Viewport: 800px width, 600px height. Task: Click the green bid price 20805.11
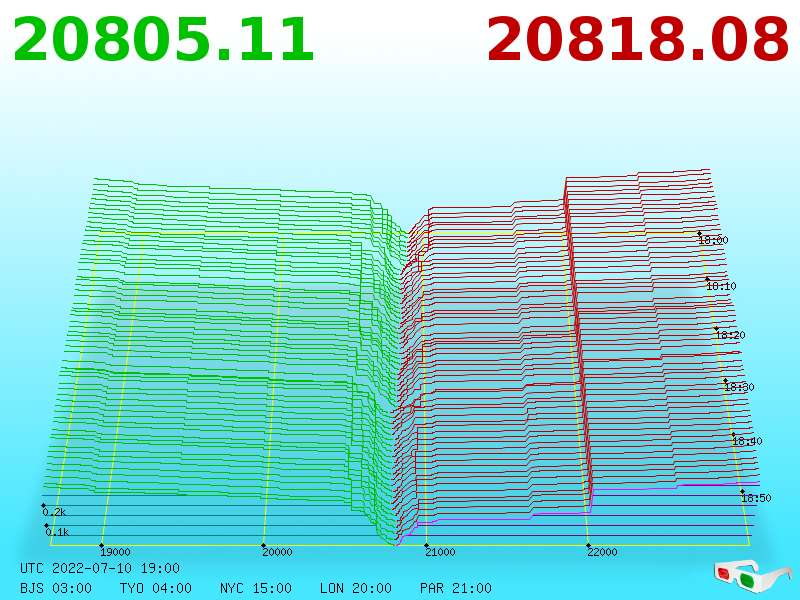163,40
